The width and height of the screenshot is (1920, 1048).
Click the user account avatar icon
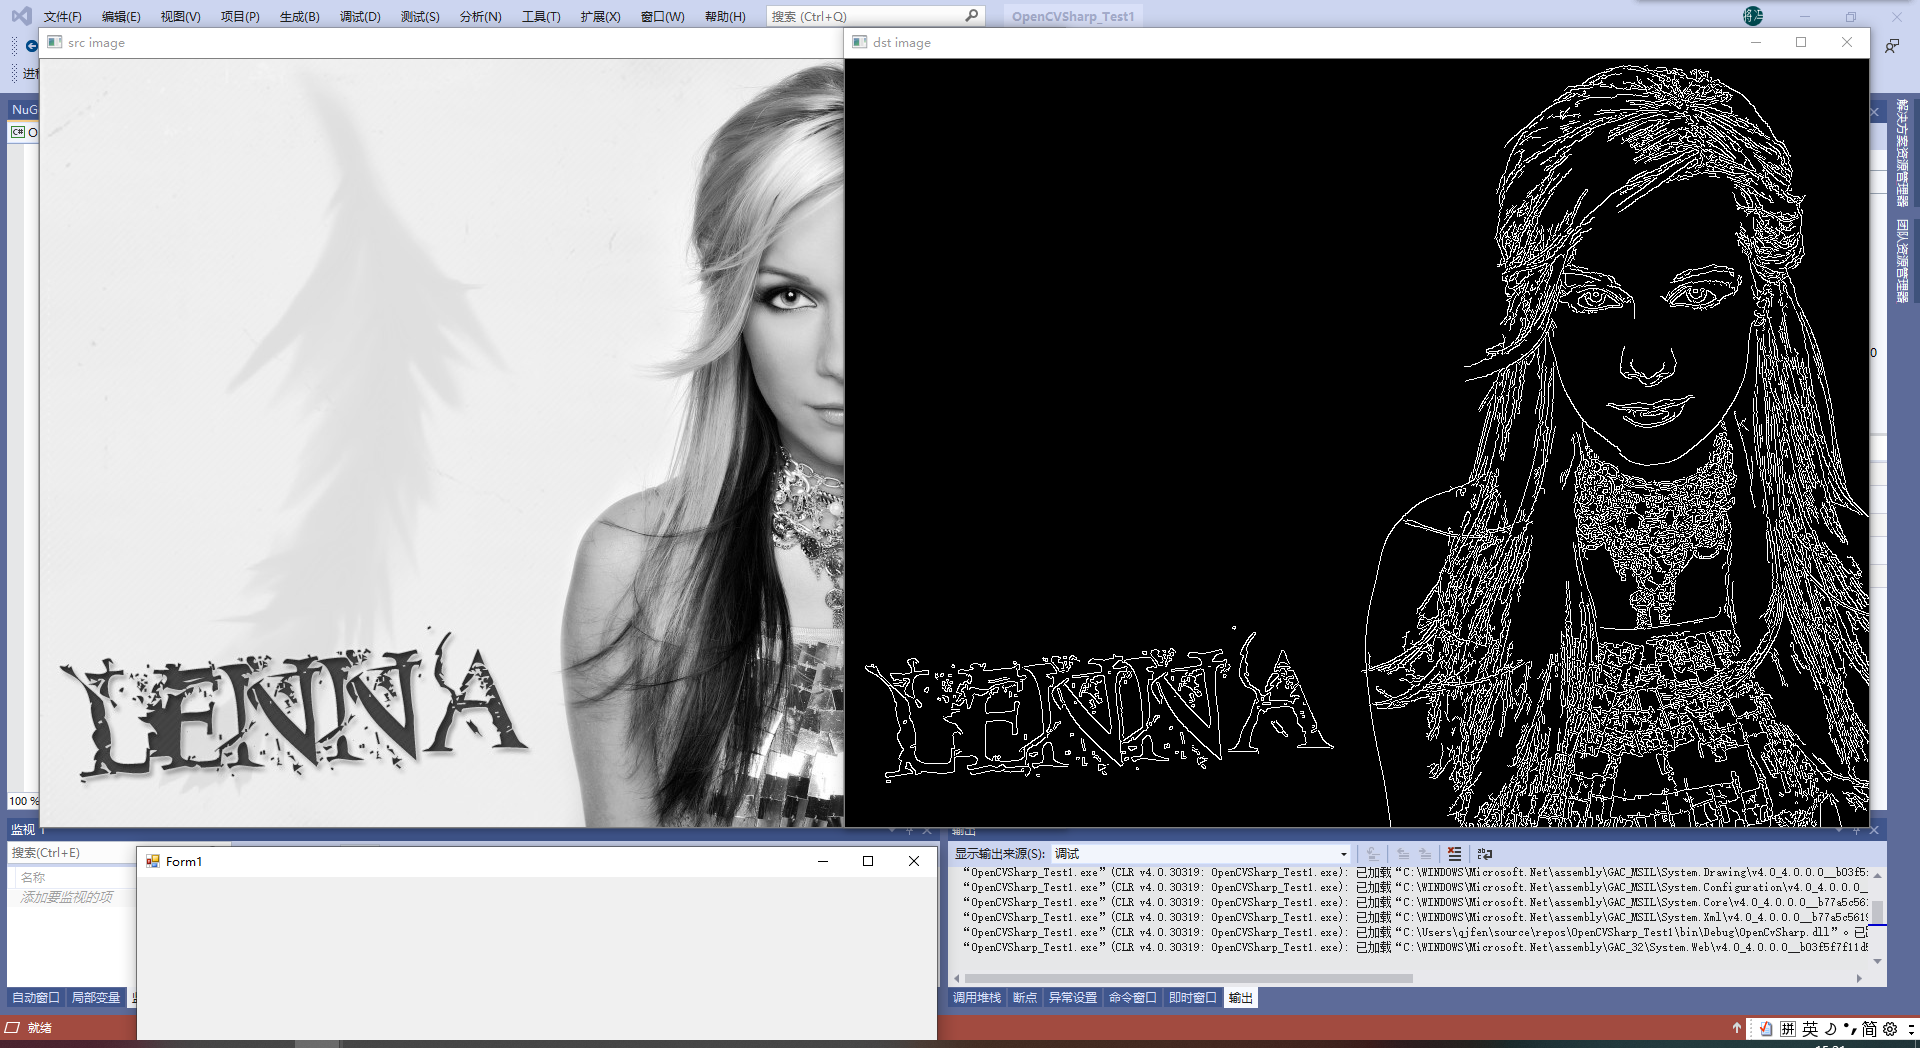(x=1752, y=15)
